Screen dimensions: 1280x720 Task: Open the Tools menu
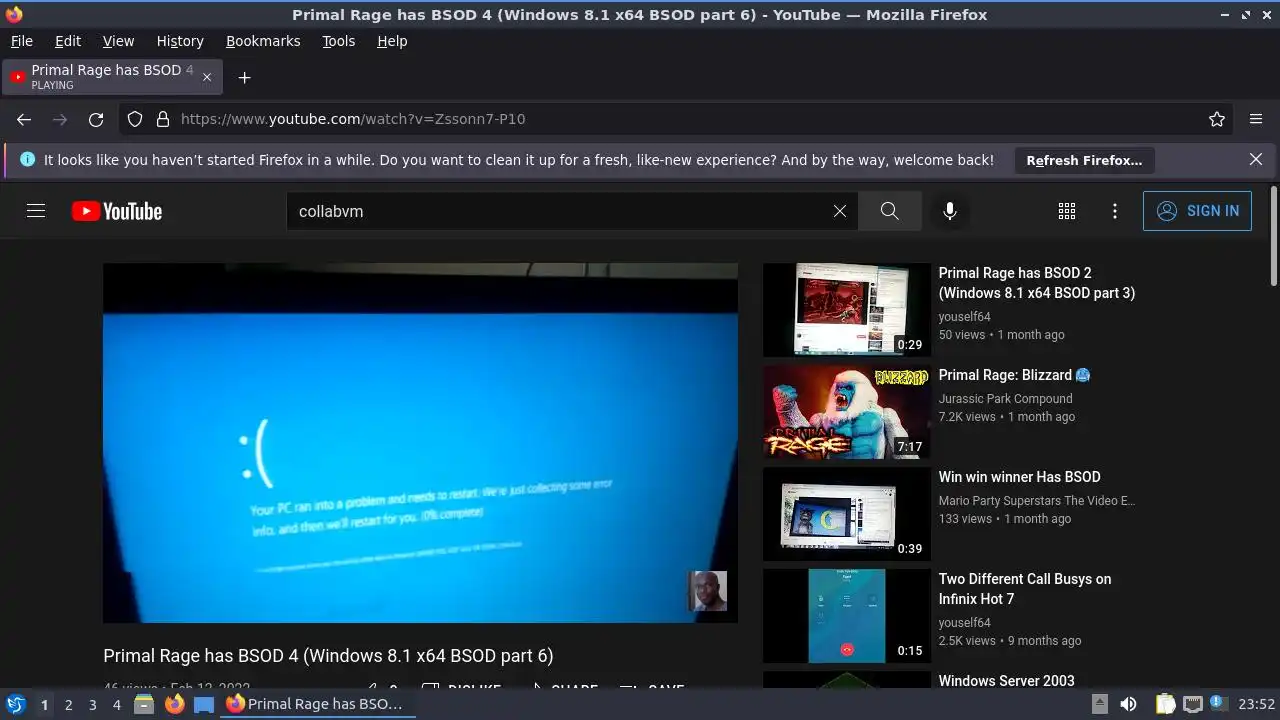tap(339, 41)
